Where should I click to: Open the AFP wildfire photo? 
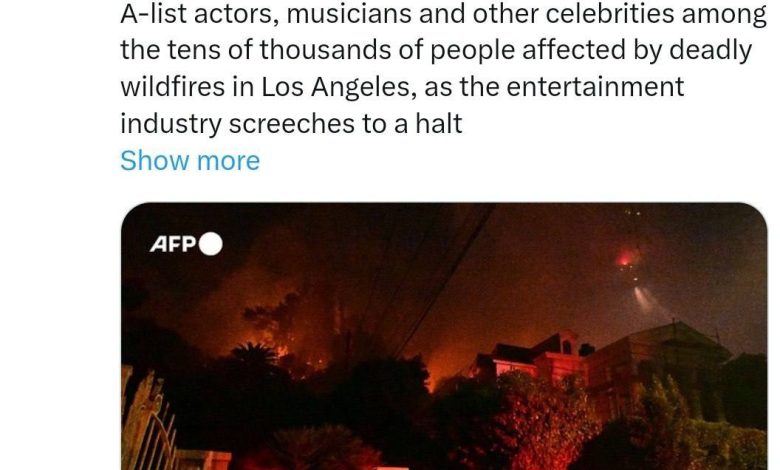click(x=444, y=336)
